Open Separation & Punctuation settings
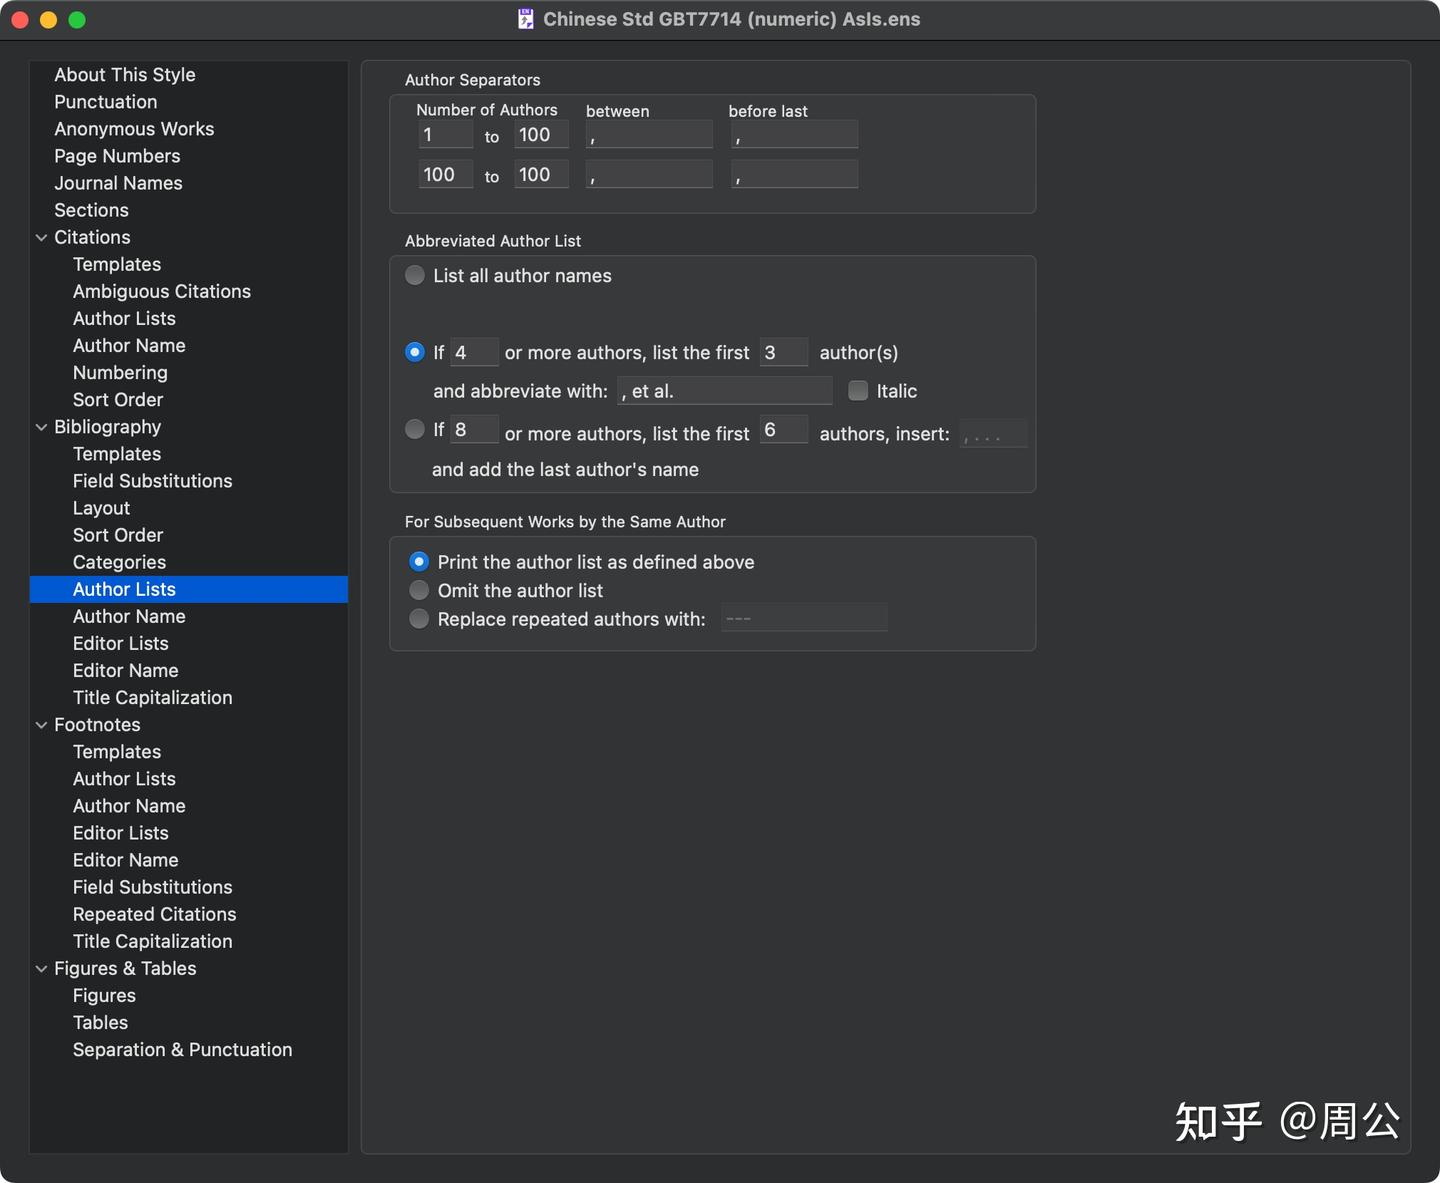The height and width of the screenshot is (1183, 1440). coord(182,1050)
